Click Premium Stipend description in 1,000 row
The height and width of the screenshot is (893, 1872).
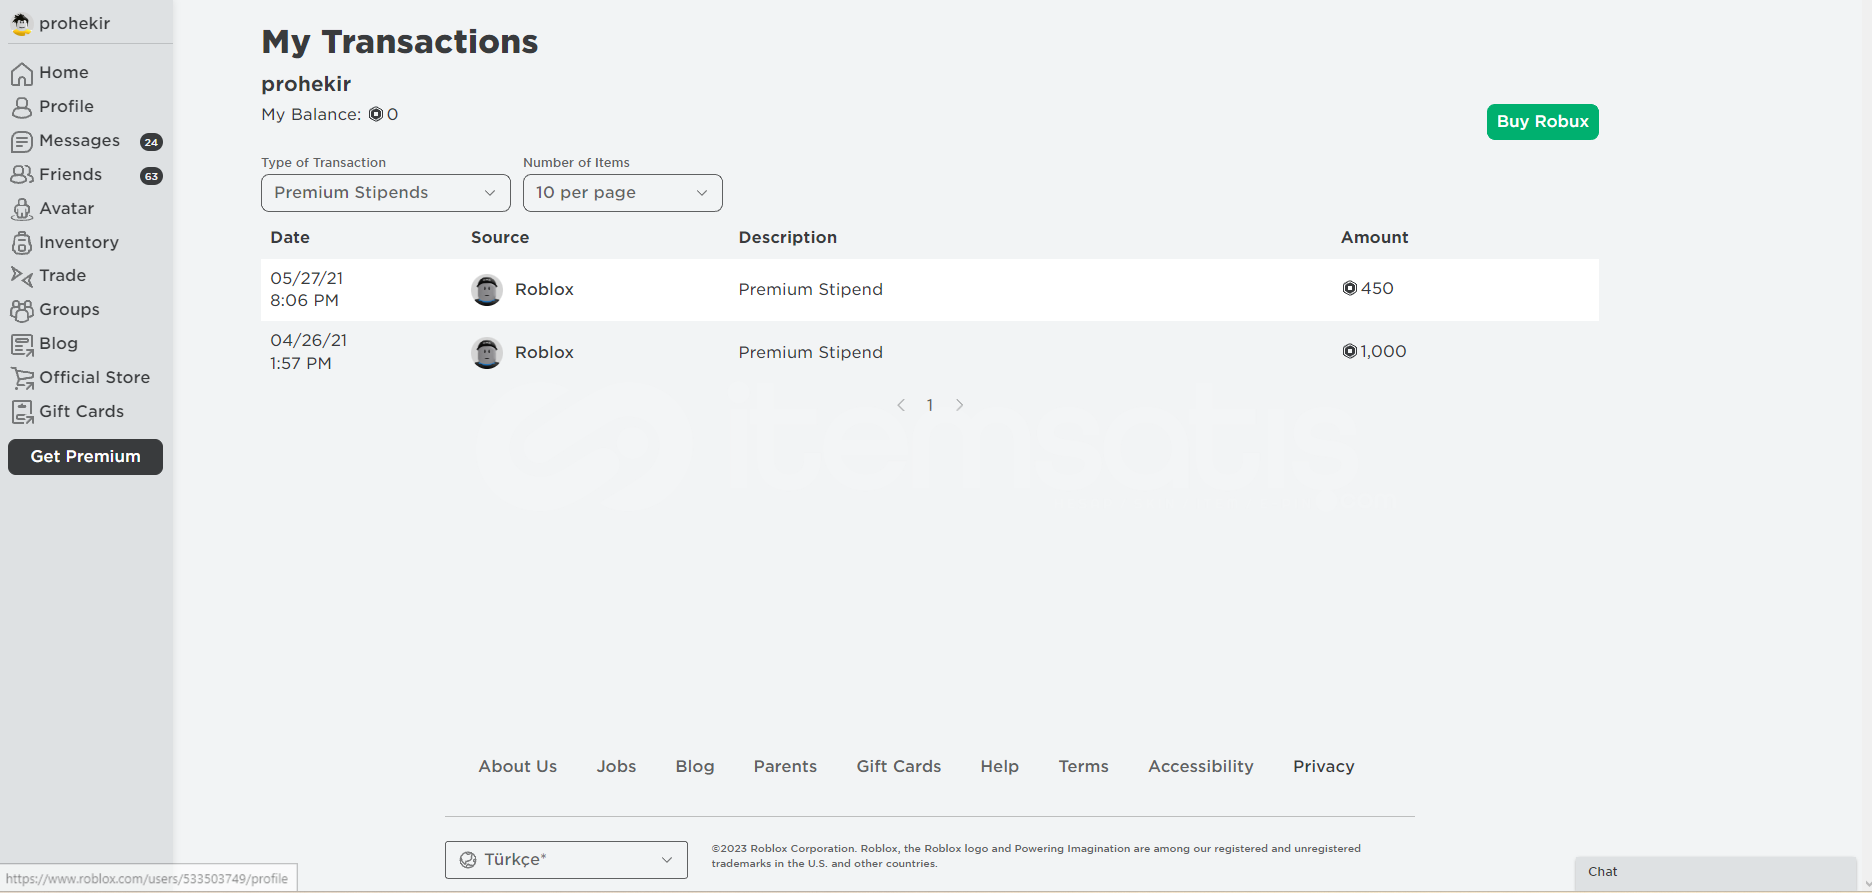pyautogui.click(x=811, y=353)
